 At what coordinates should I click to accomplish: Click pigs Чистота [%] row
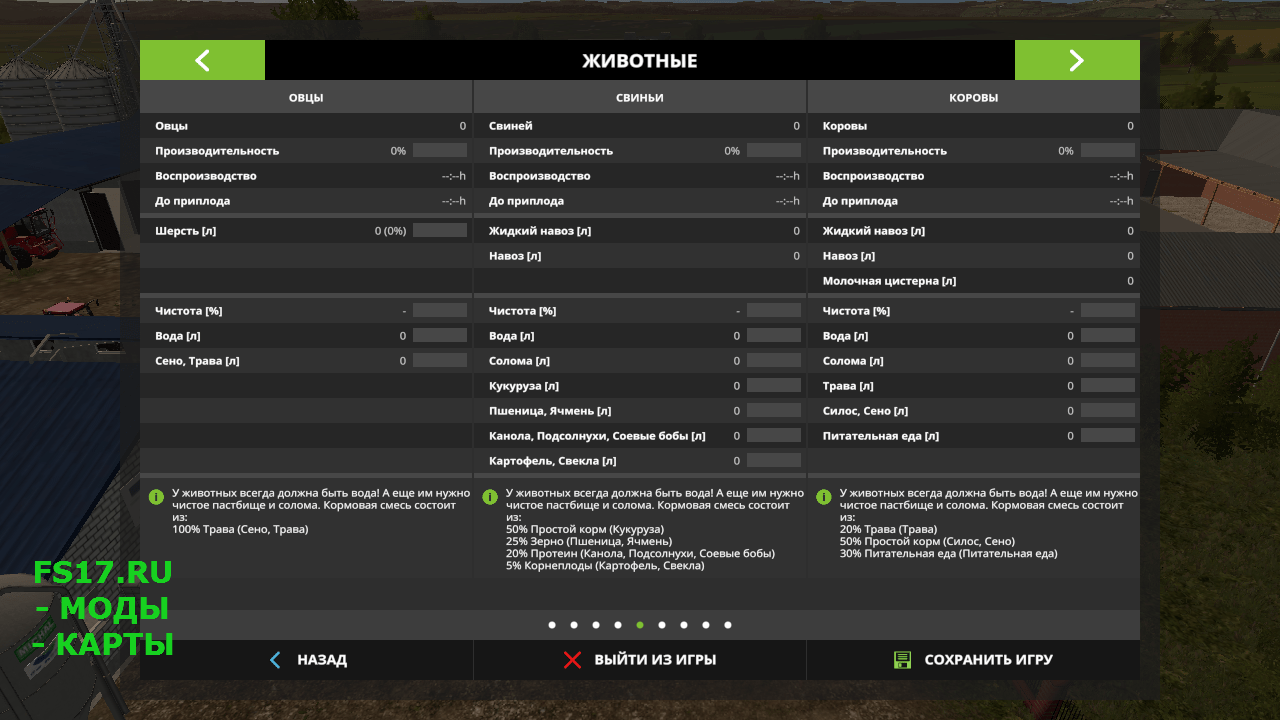(x=640, y=311)
